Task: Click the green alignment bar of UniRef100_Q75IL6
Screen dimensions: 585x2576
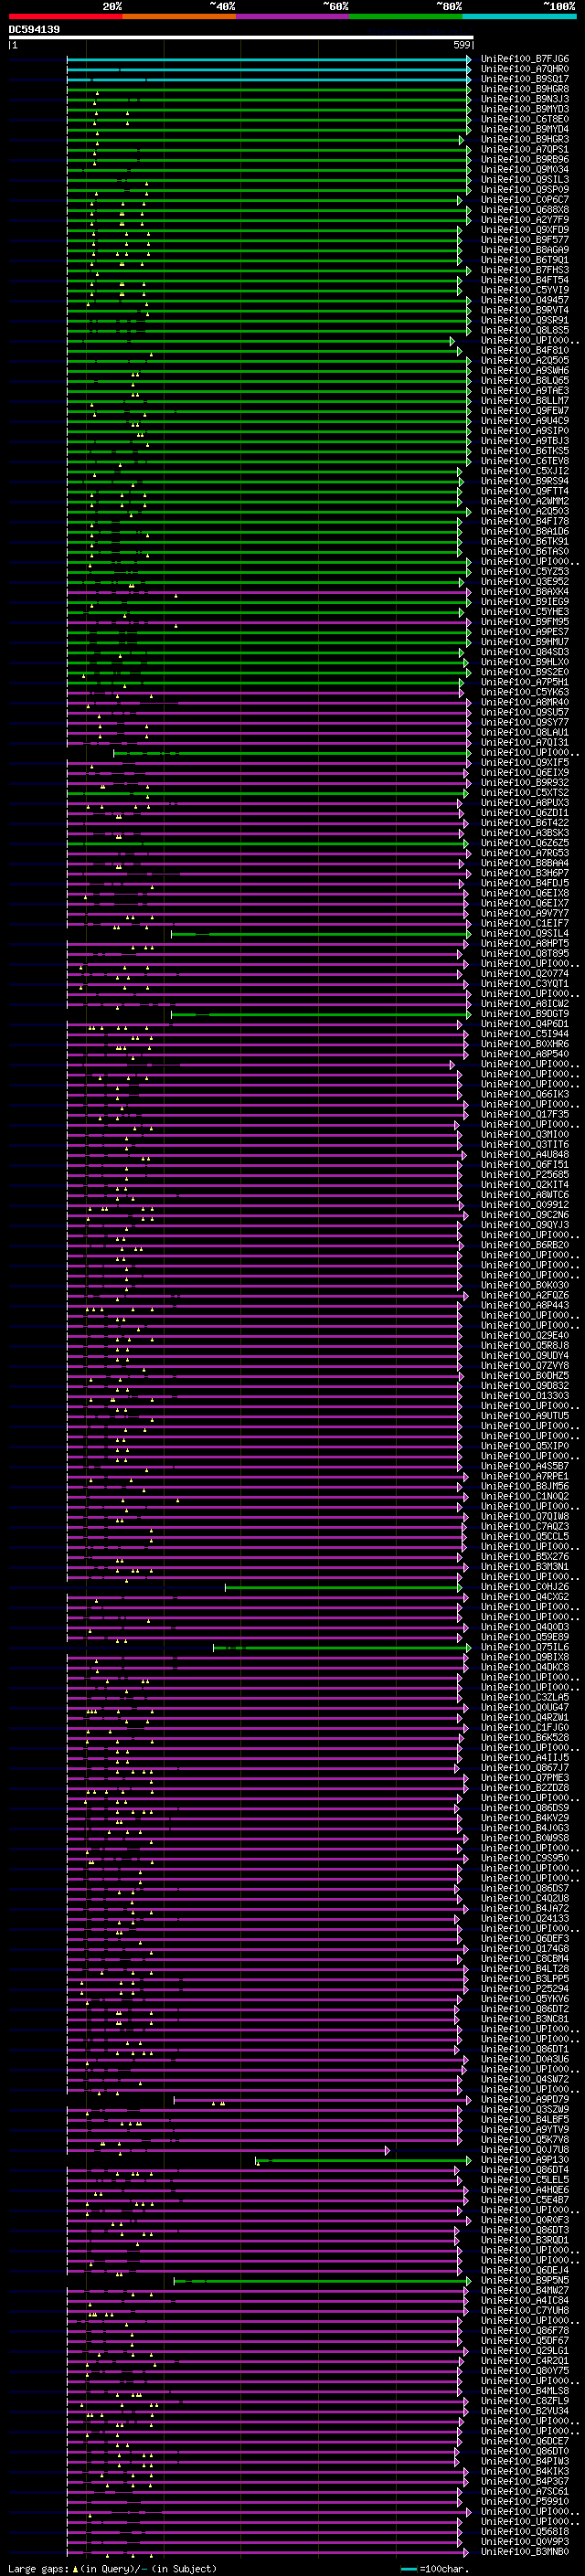Action: coord(340,1647)
